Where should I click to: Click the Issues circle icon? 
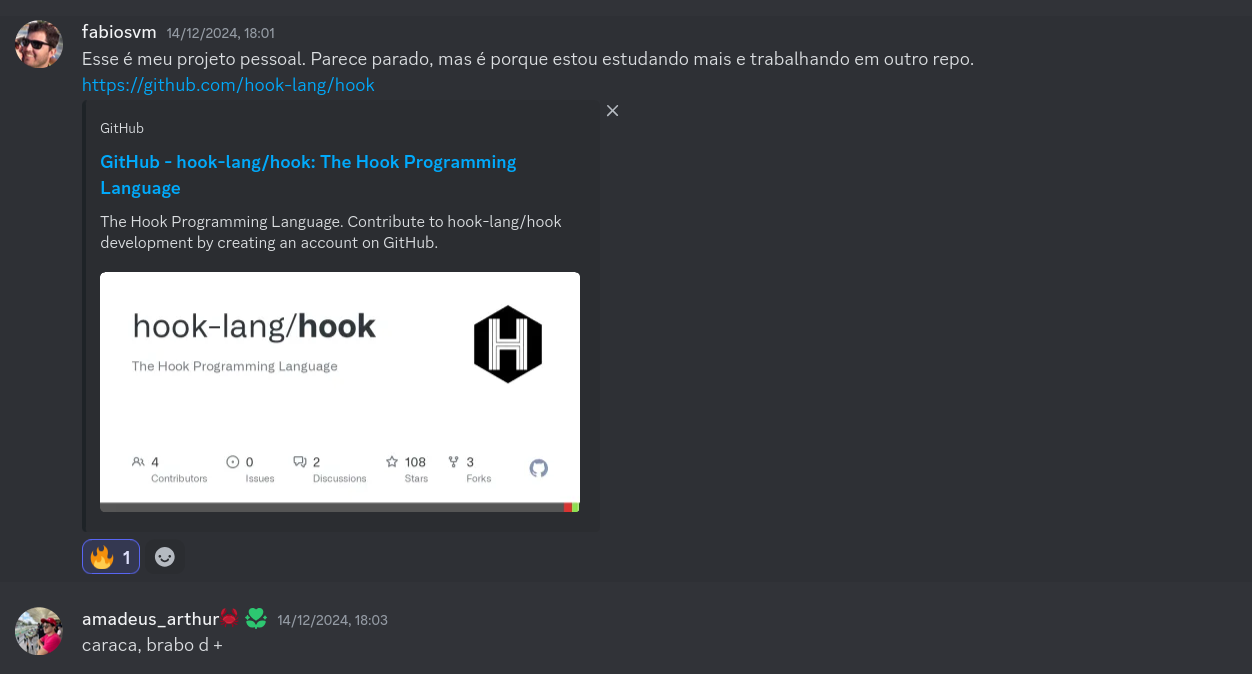(x=233, y=462)
